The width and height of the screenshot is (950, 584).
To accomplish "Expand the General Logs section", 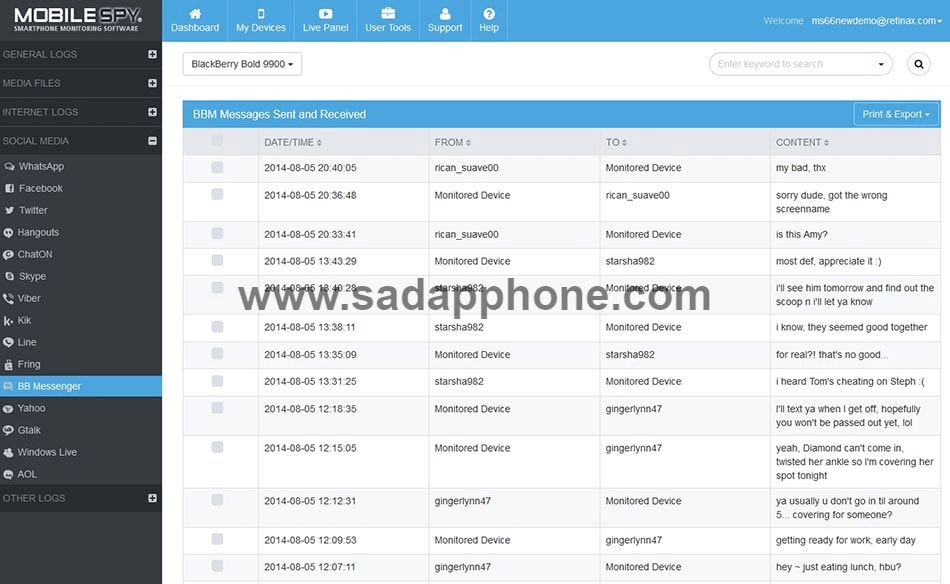I will pyautogui.click(x=152, y=54).
